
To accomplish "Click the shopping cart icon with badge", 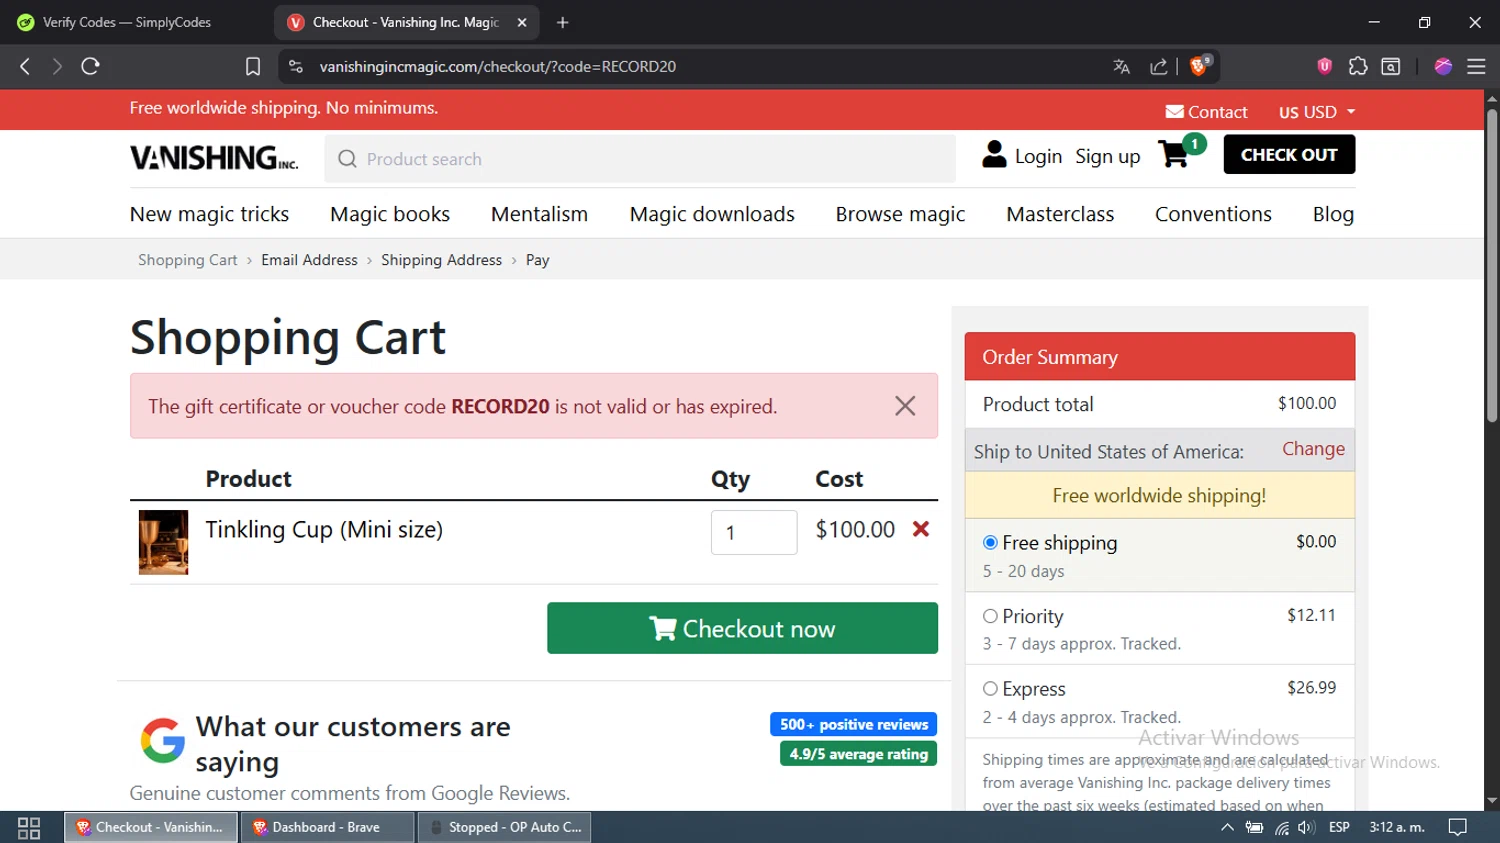I will [1181, 152].
